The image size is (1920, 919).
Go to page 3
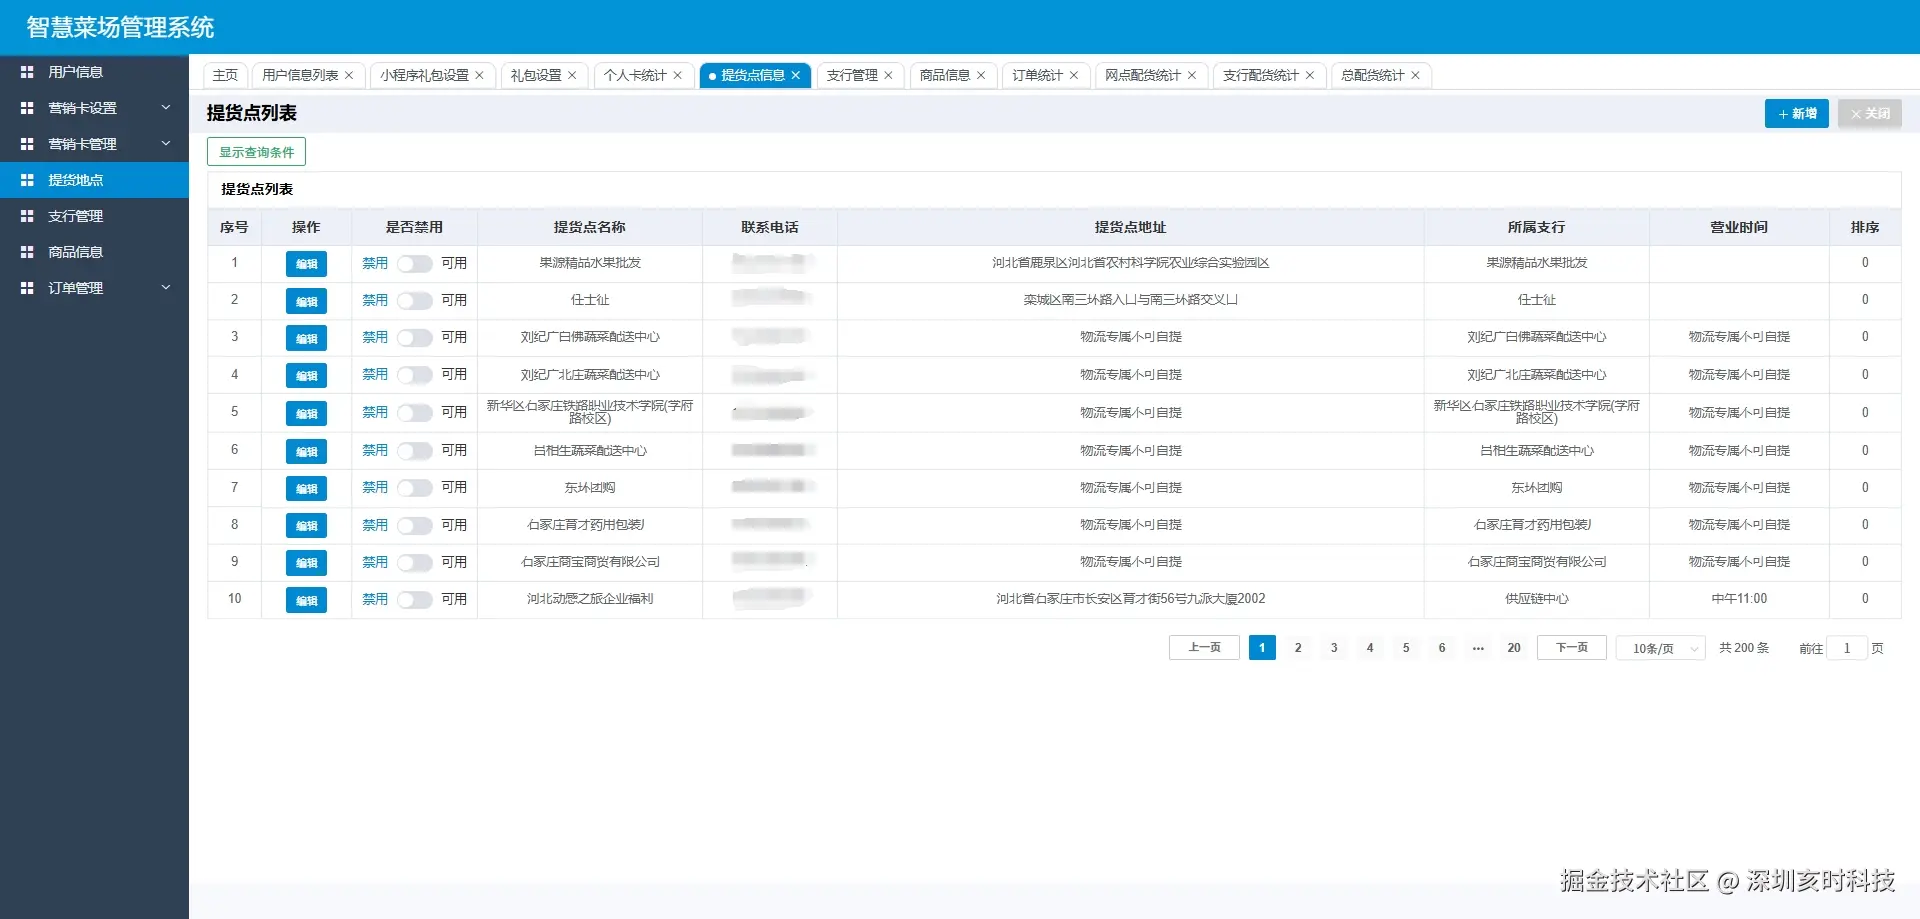1334,648
